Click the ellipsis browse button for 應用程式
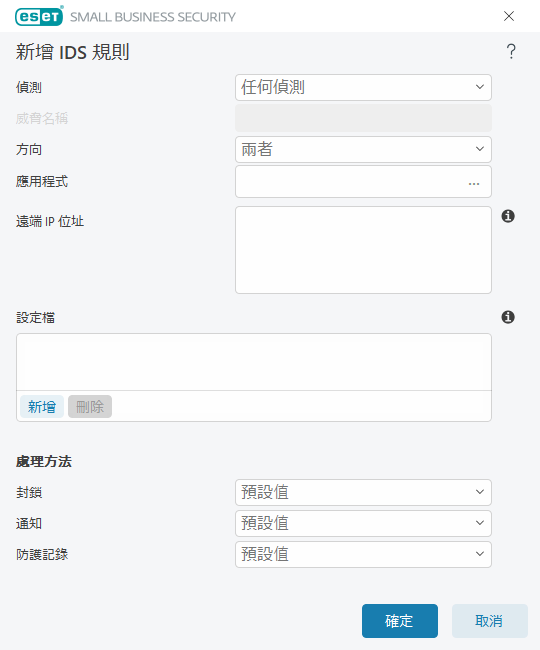Viewport: 540px width, 650px height. click(474, 183)
